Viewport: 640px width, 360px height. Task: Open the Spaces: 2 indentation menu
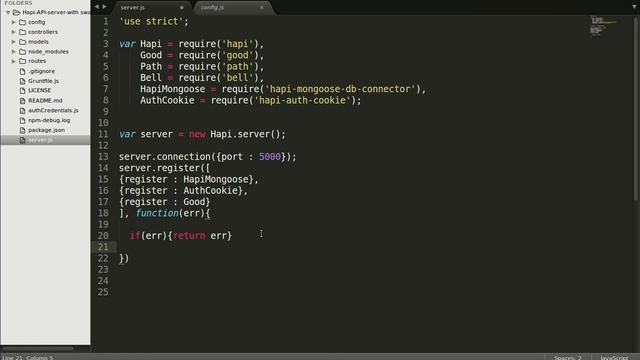568,358
